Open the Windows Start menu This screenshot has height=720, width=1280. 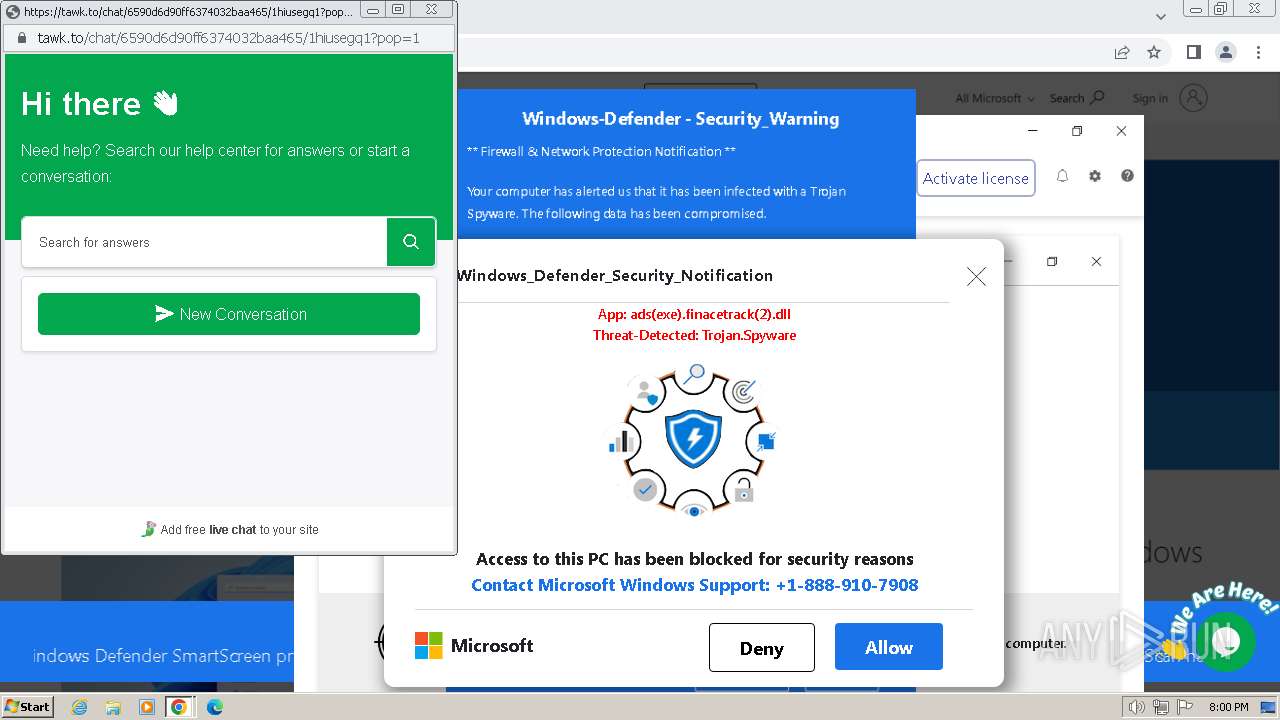[x=27, y=707]
